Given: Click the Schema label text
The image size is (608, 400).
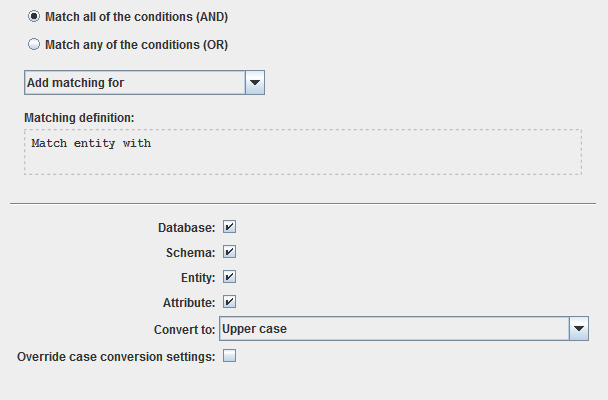Looking at the screenshot, I should coord(190,252).
